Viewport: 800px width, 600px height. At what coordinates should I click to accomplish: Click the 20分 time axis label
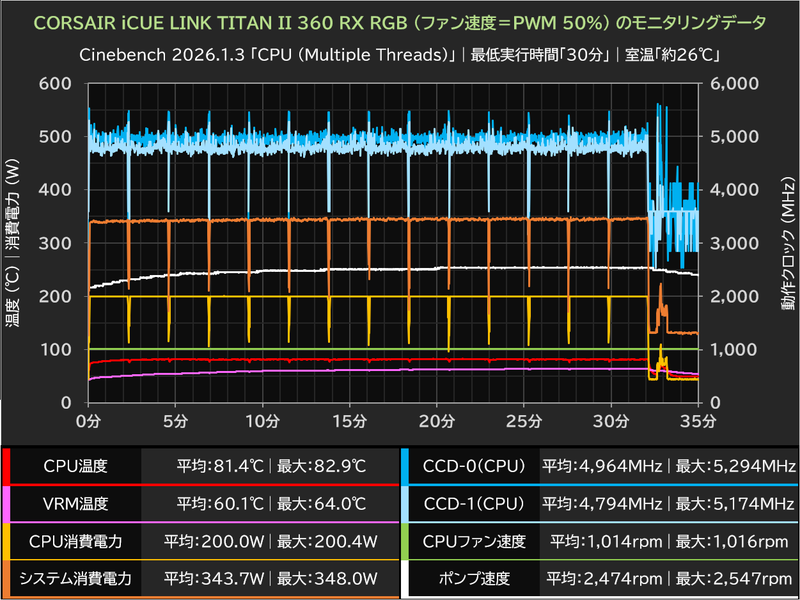(x=437, y=421)
